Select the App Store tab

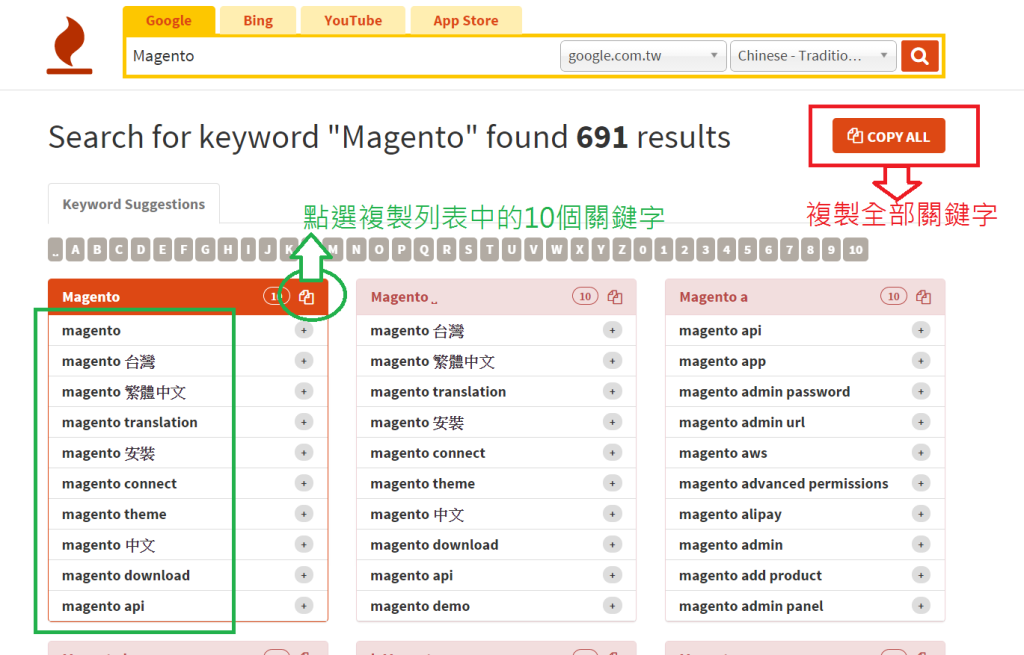pyautogui.click(x=466, y=20)
